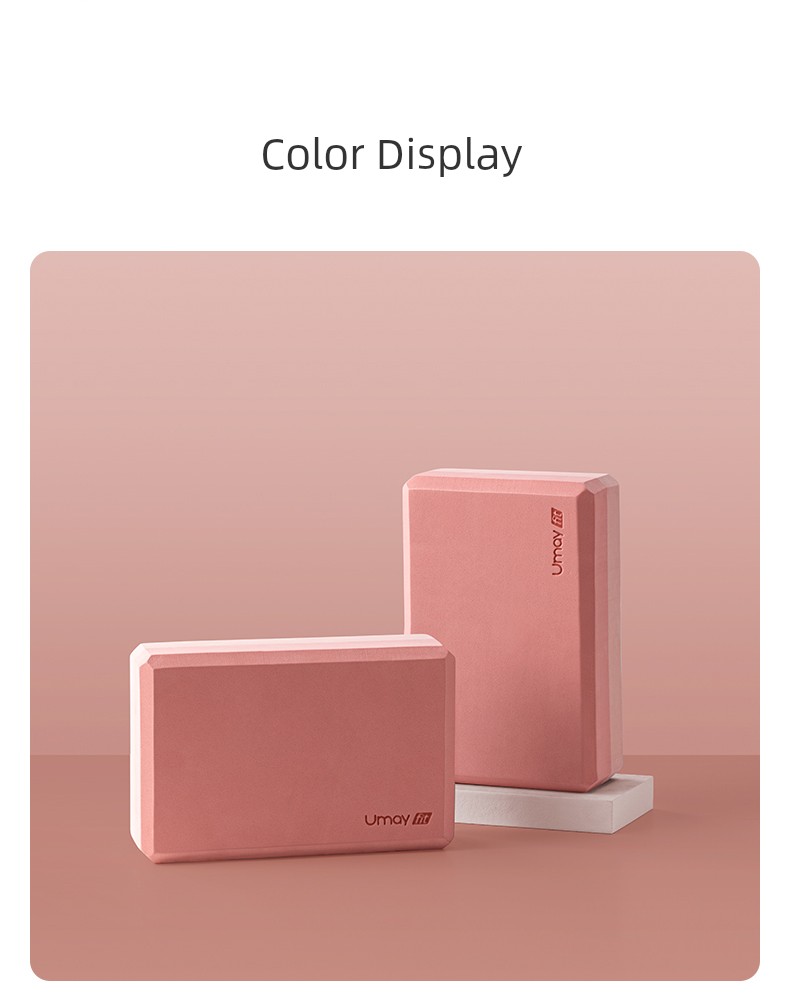
Task: Click the white pedestal under upright block
Action: click(553, 801)
